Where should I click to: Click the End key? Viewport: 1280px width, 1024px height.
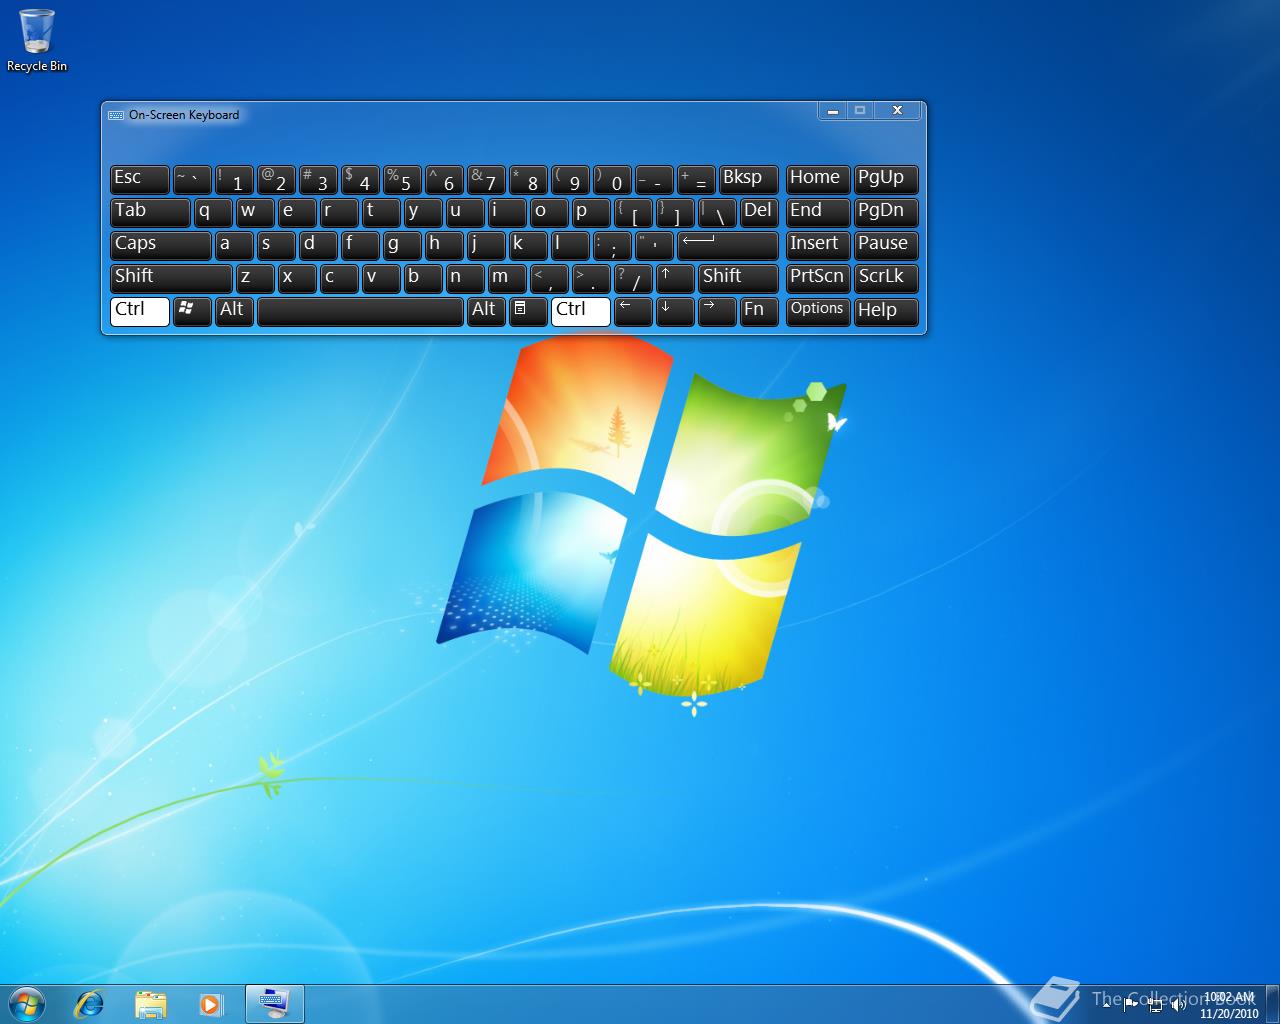[818, 212]
